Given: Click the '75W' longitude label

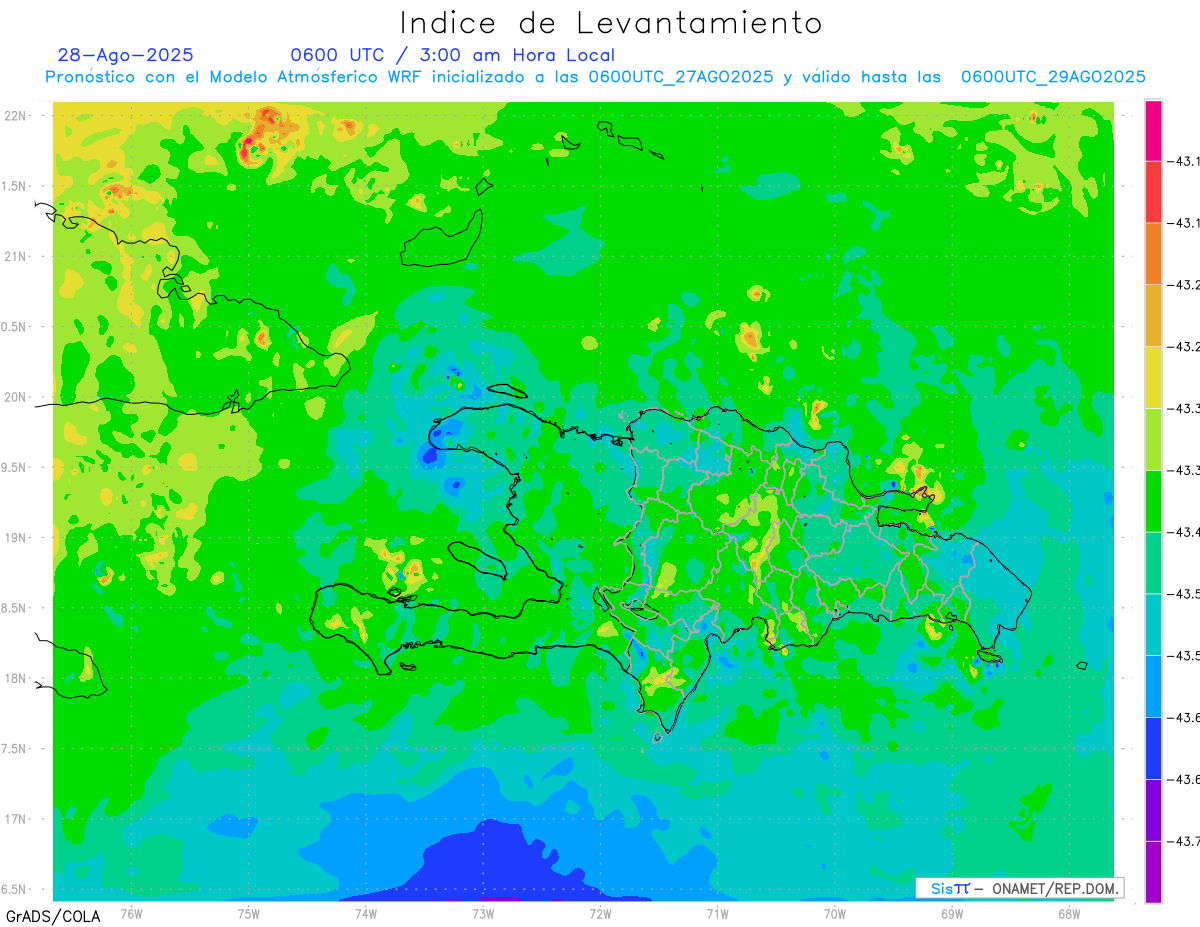Looking at the screenshot, I should coord(249,913).
